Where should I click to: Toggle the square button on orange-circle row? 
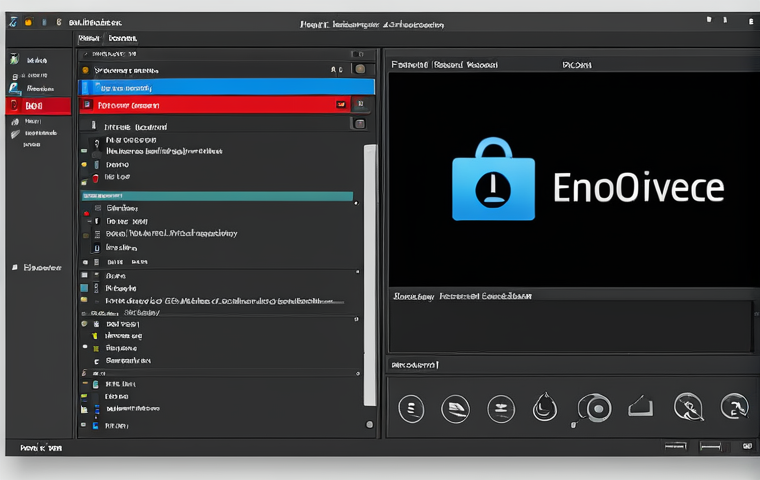coord(360,69)
